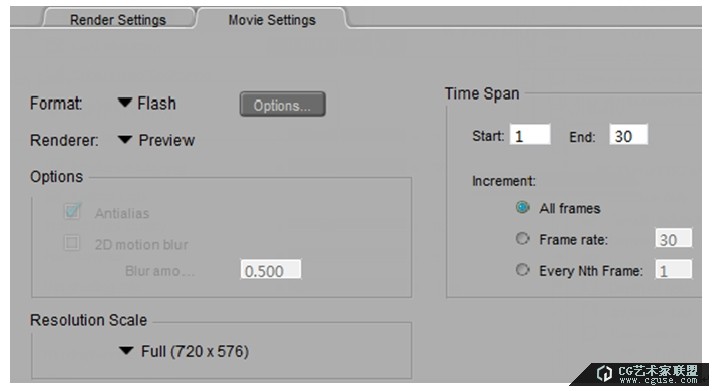Screen dimensions: 714x391
Task: Select the All frames radio button
Action: click(x=522, y=208)
